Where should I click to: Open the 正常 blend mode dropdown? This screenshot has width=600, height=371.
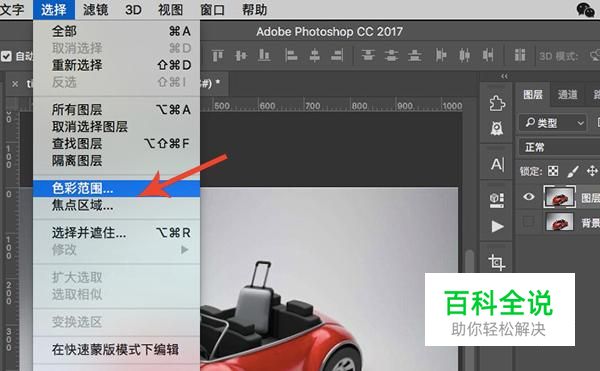click(559, 147)
